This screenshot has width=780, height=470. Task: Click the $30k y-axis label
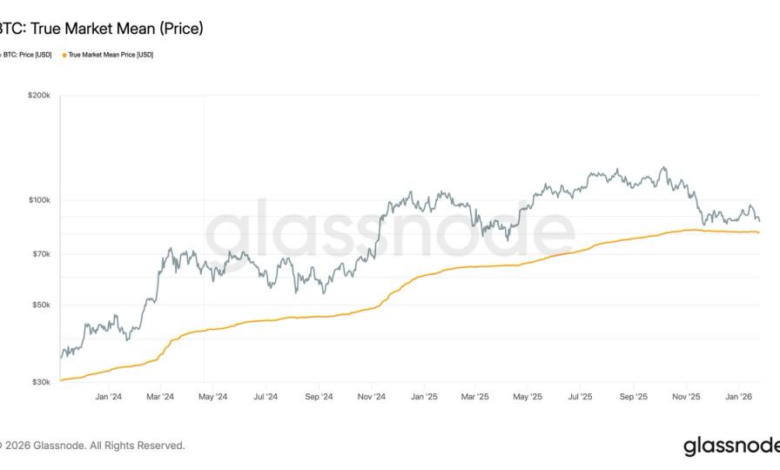(x=40, y=382)
